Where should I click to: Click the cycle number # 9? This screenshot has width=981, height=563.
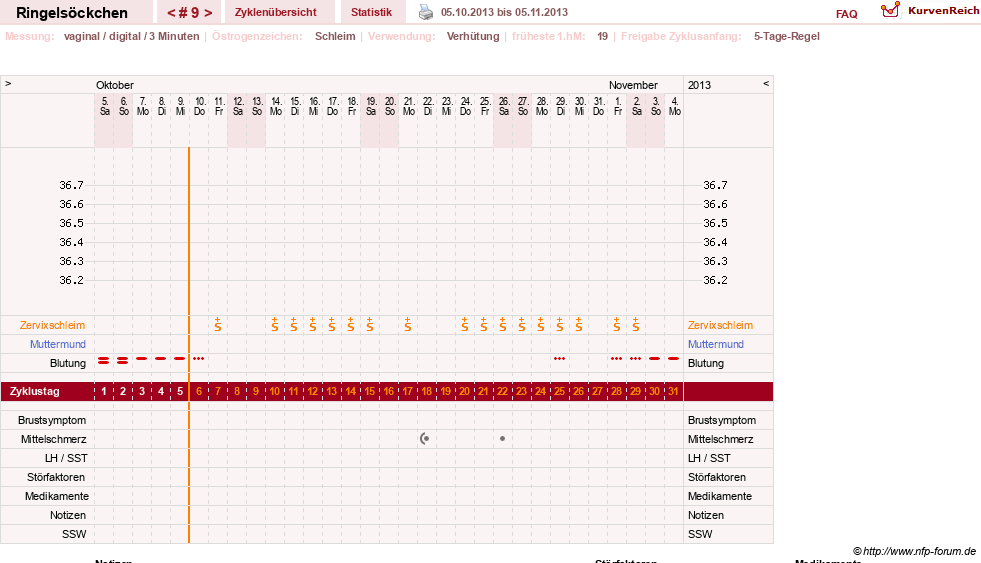(x=190, y=13)
